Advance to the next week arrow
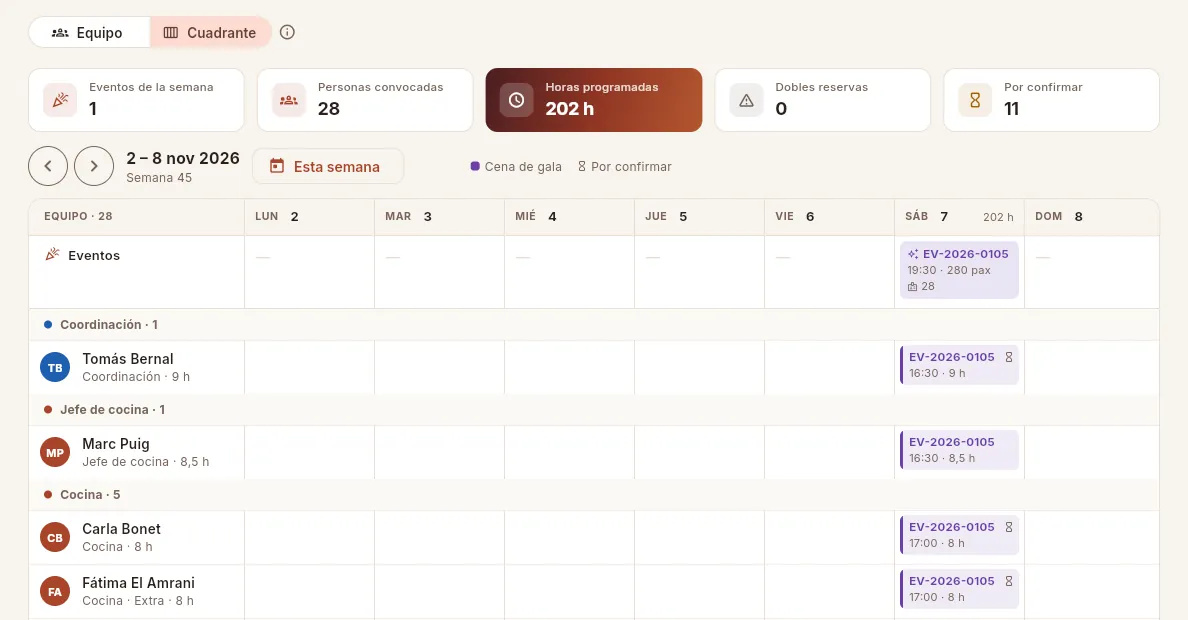1188x620 pixels. [x=94, y=166]
